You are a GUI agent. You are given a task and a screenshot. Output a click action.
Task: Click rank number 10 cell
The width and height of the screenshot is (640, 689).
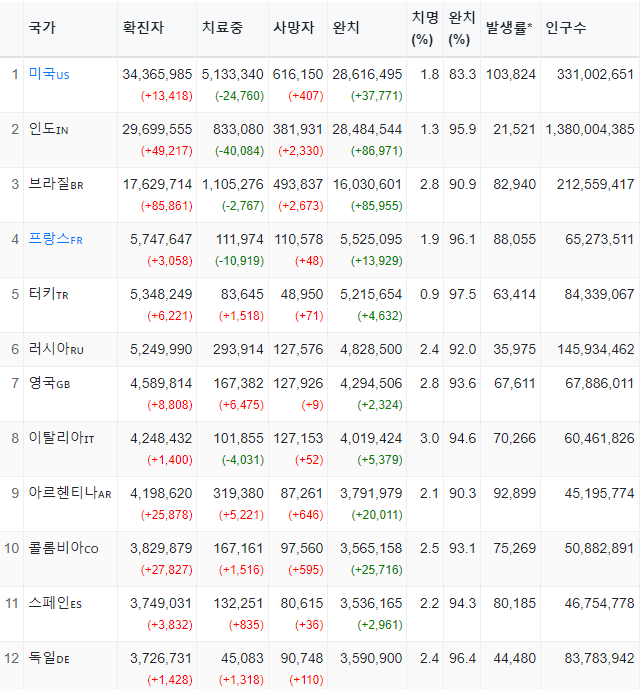[x=12, y=548]
